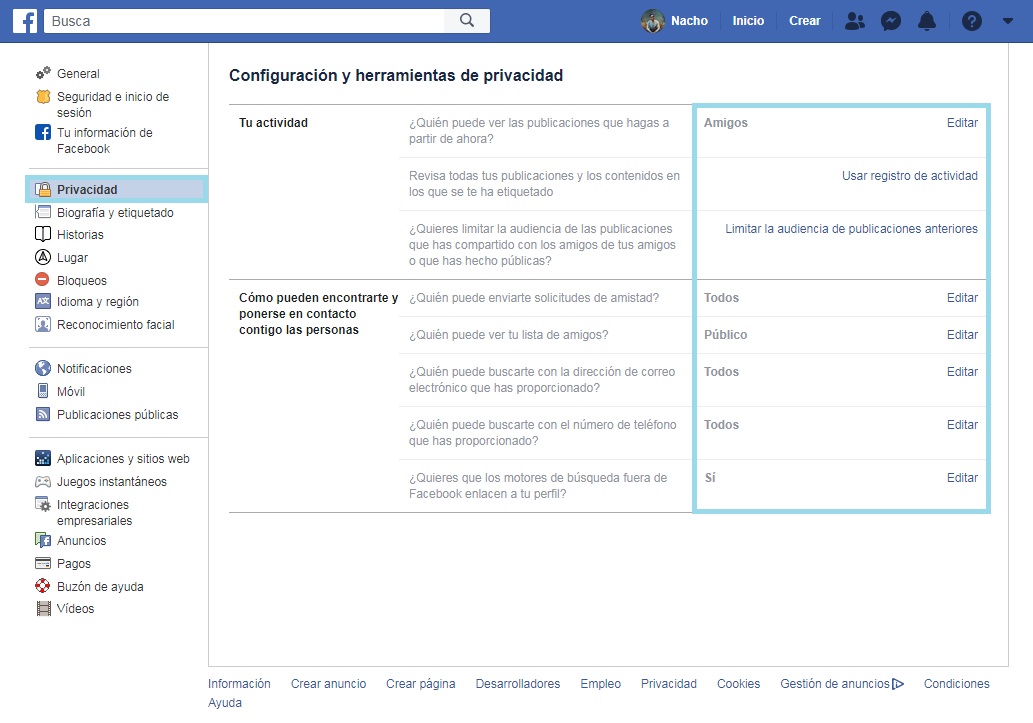Click the red Bloqueos icon in sidebar
The height and width of the screenshot is (723, 1033).
click(x=42, y=279)
